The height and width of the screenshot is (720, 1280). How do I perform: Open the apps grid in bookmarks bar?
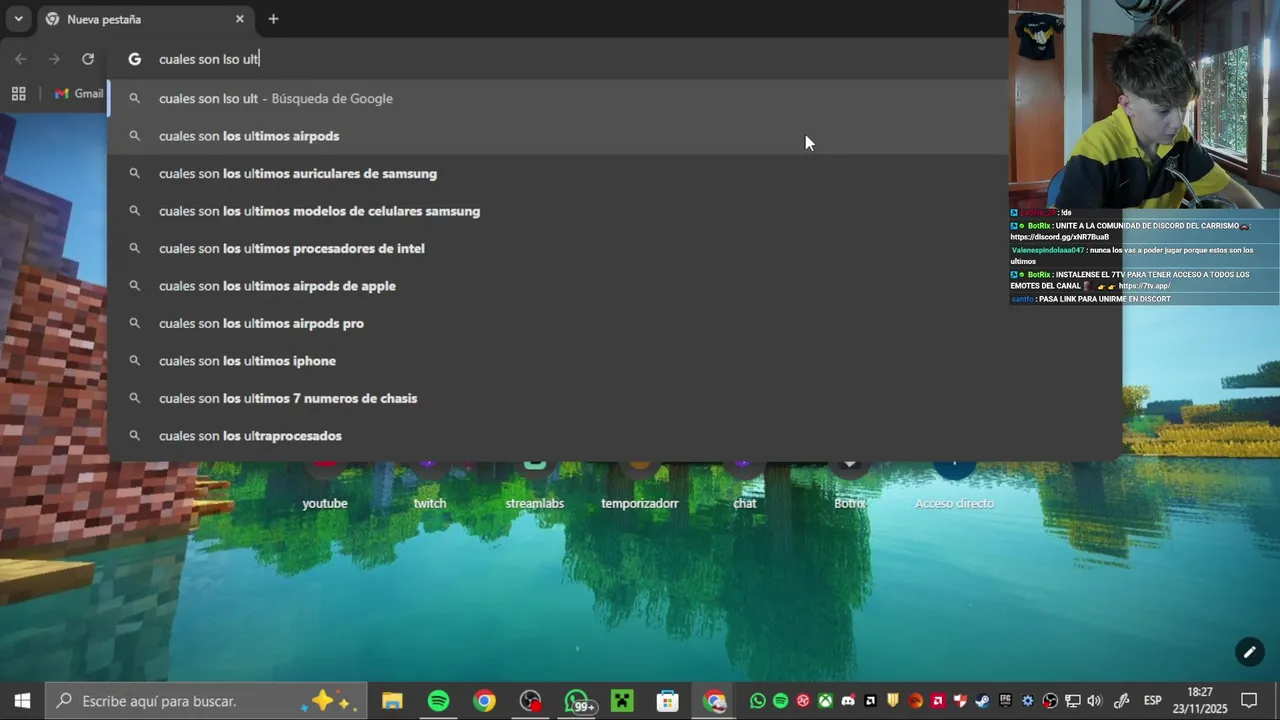18,93
